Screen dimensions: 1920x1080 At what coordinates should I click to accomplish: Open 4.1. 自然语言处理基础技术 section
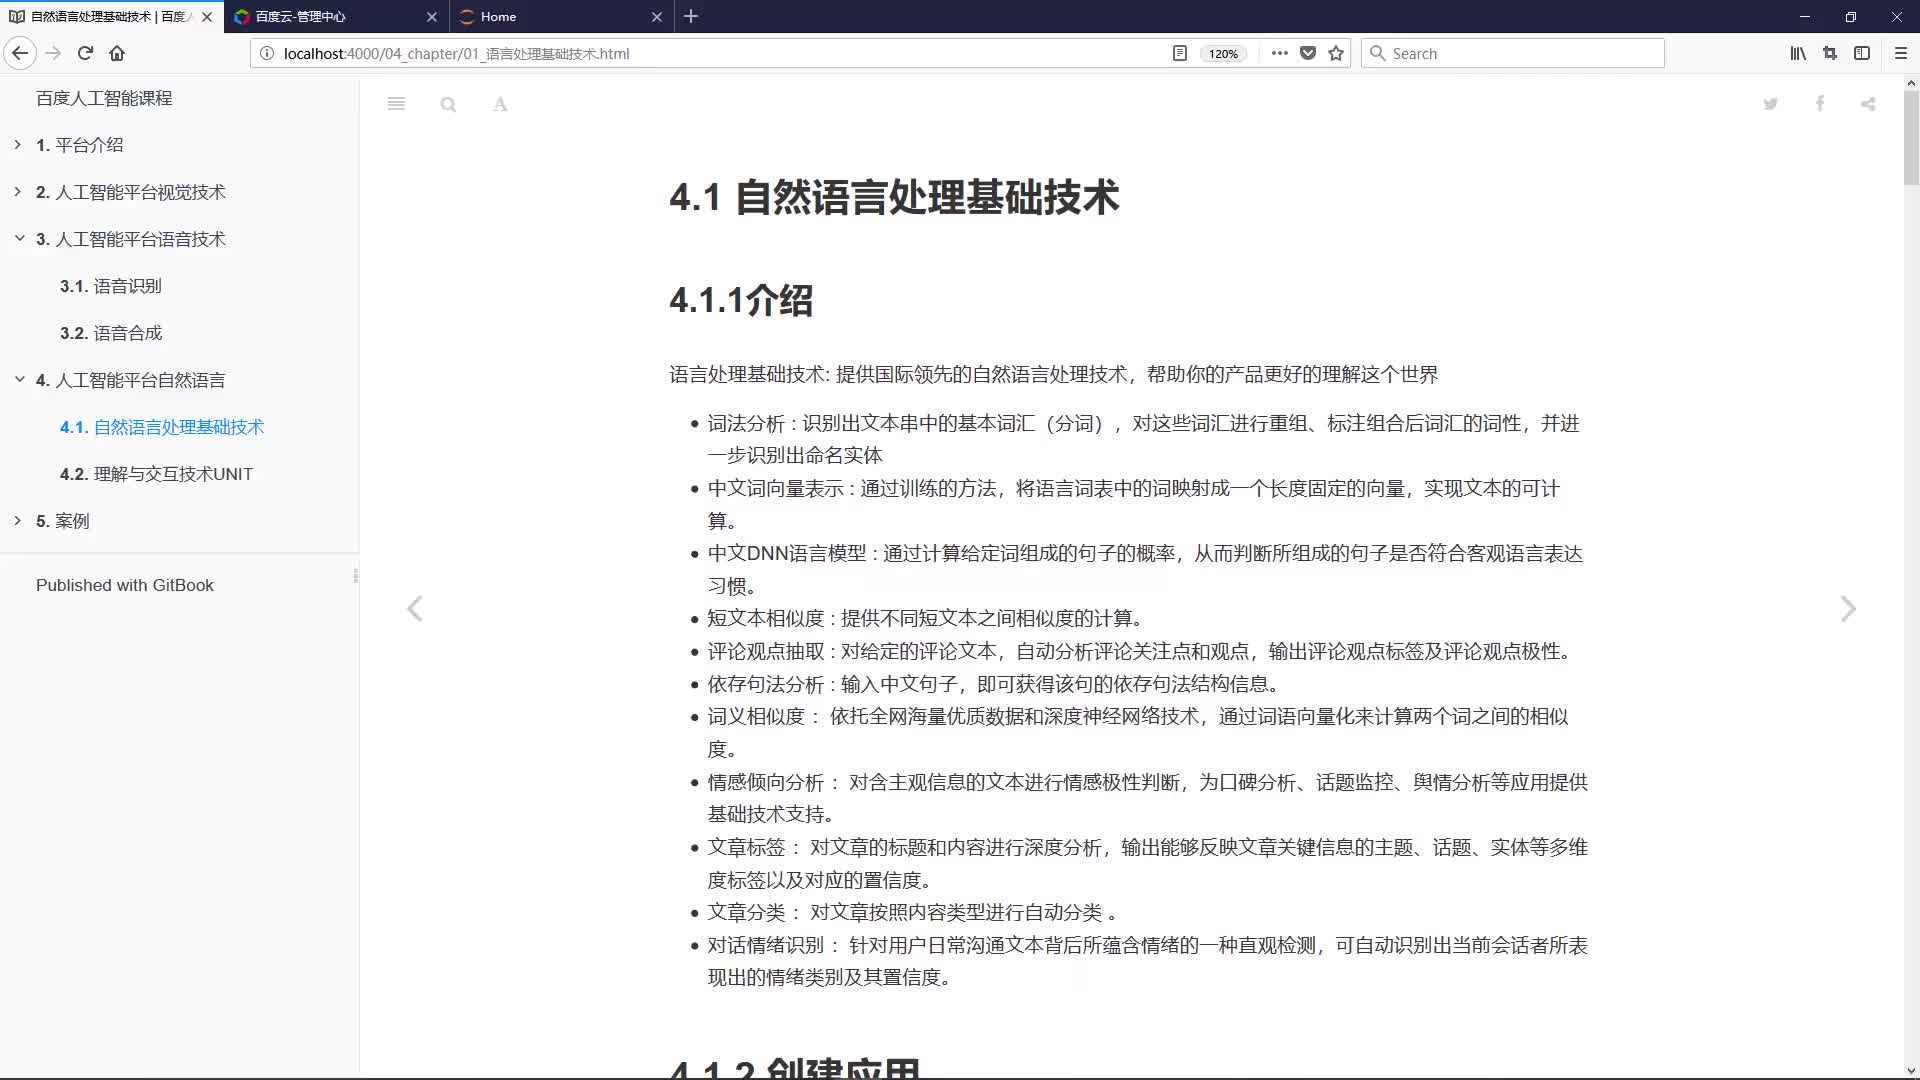[162, 427]
